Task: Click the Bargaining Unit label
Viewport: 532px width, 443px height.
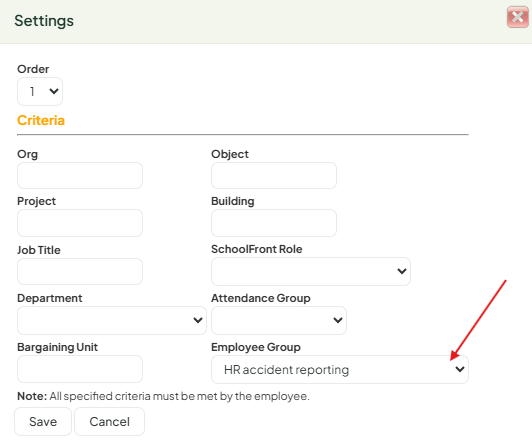Action: click(58, 347)
